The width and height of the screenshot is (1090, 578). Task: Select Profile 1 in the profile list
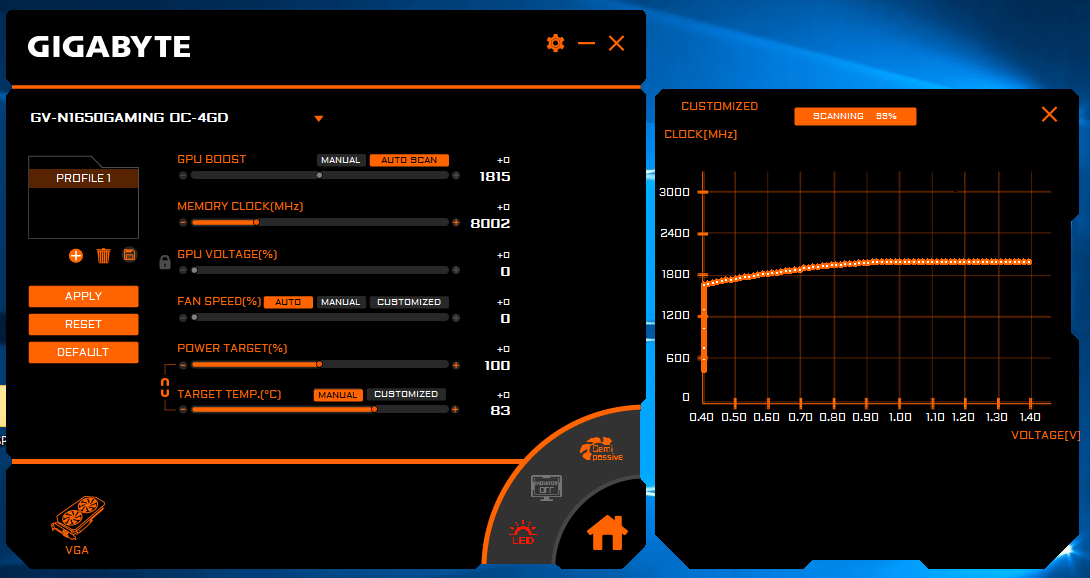[83, 178]
